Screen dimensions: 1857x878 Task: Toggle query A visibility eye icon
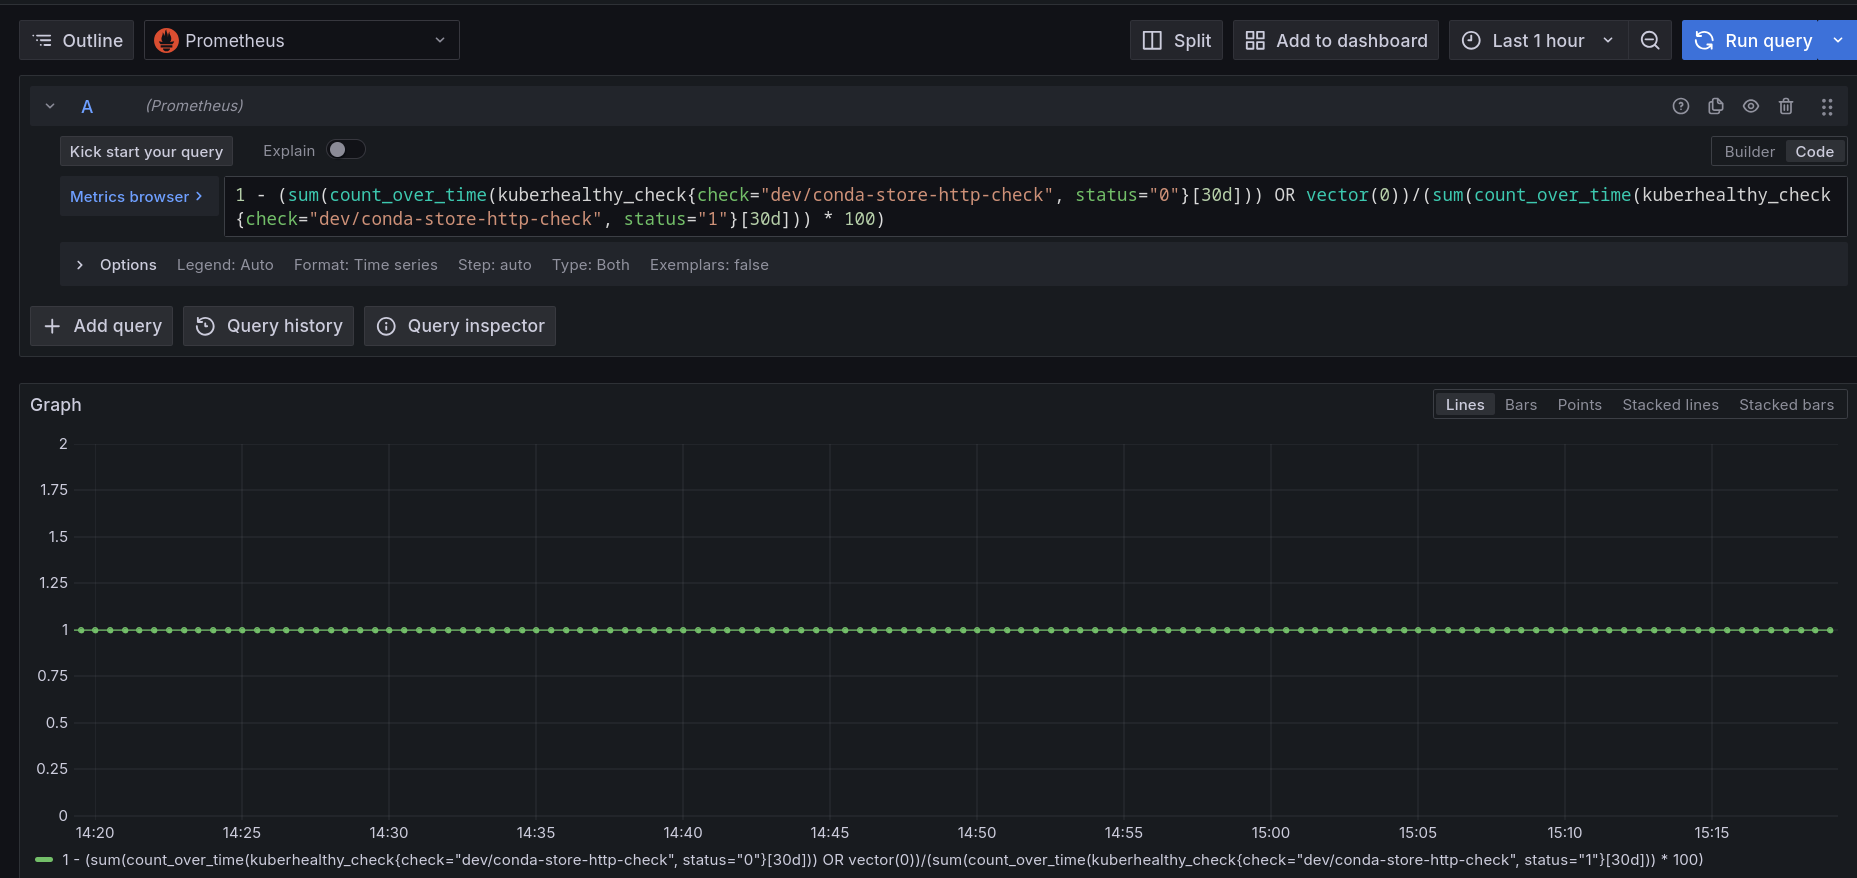click(x=1751, y=106)
